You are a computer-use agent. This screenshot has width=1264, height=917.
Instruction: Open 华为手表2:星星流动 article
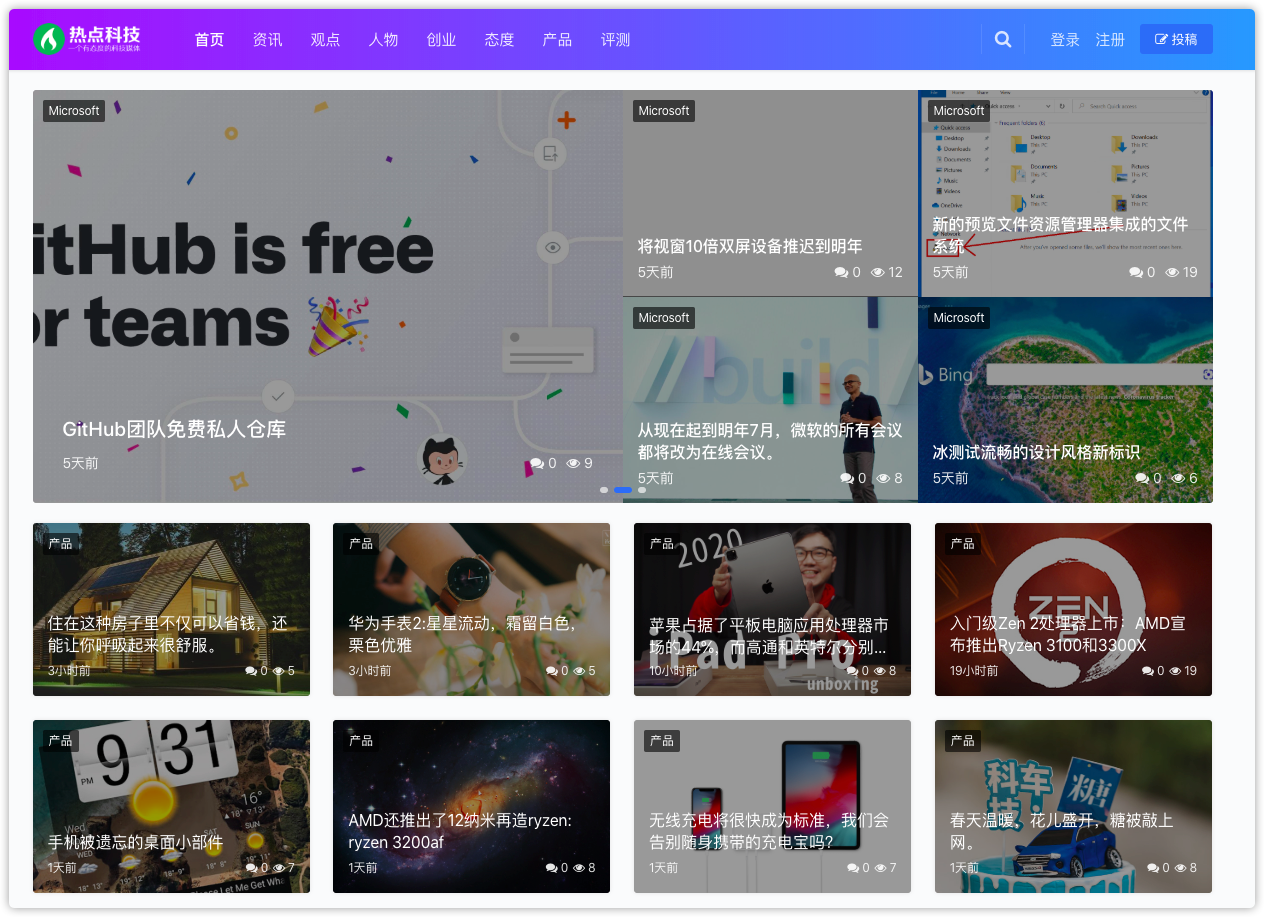pyautogui.click(x=463, y=634)
